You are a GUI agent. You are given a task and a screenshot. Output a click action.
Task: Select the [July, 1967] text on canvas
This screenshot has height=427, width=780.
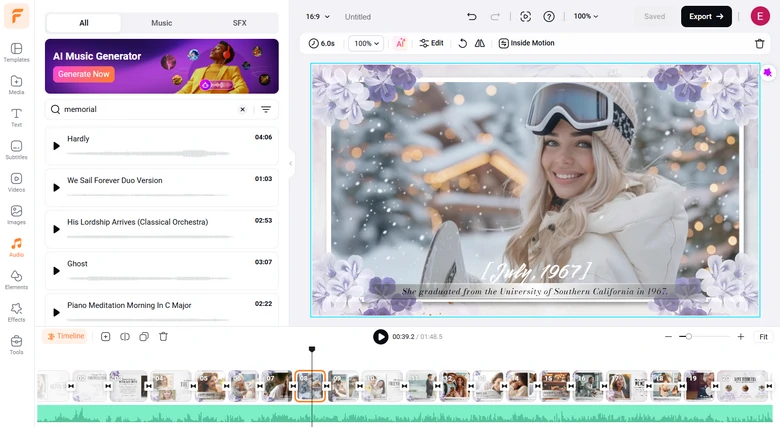(536, 272)
